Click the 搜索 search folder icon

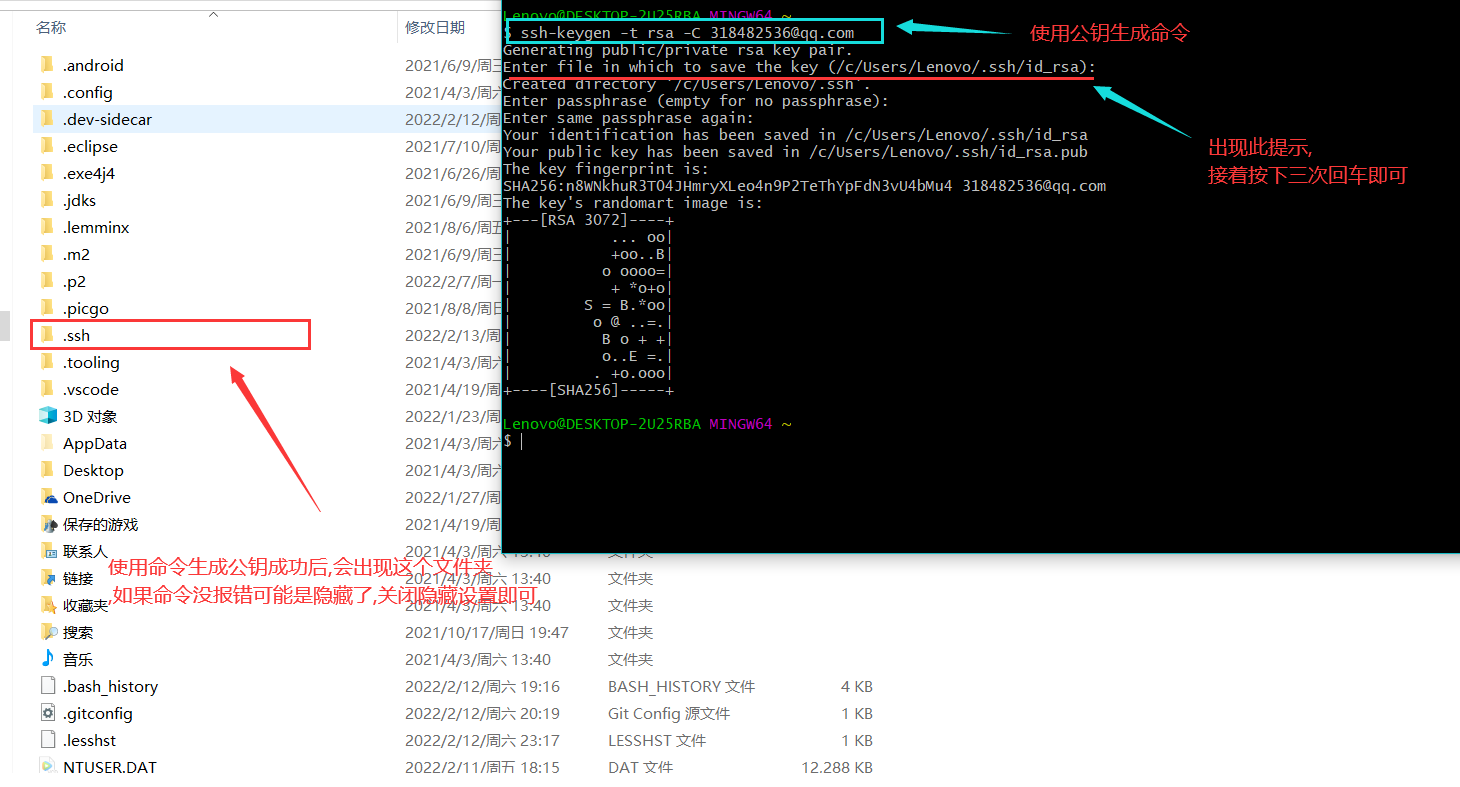click(x=47, y=632)
